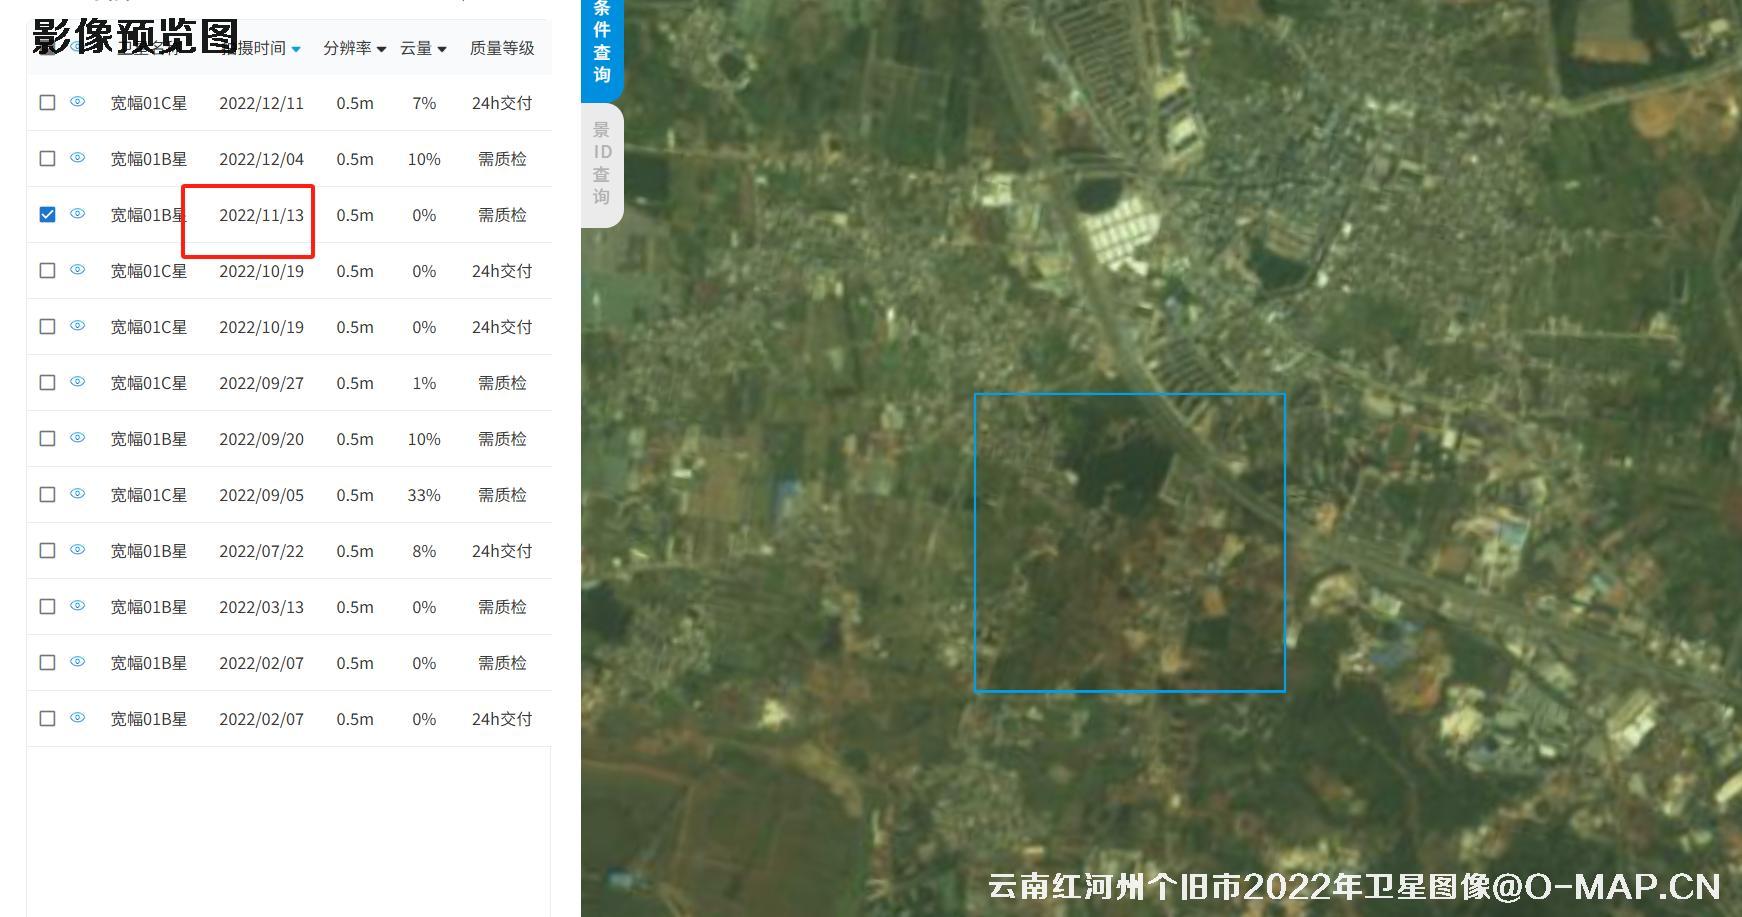1742x917 pixels.
Task: Click the eye icon in the table header
Action: [x=77, y=47]
